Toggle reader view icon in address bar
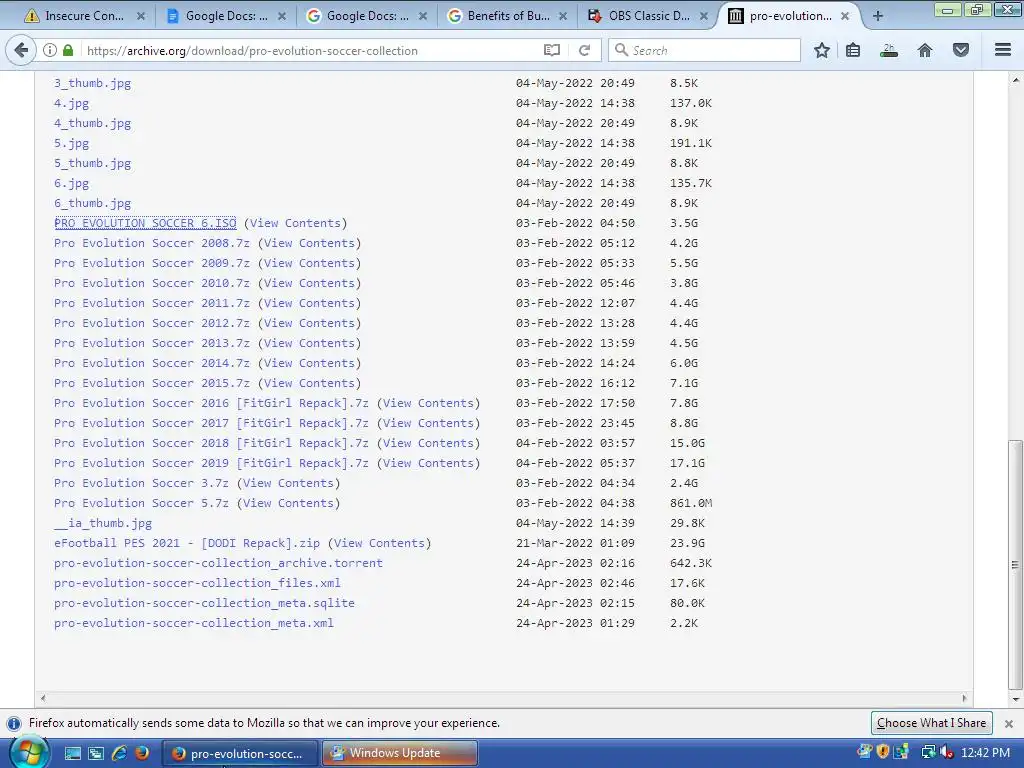 pyautogui.click(x=552, y=50)
